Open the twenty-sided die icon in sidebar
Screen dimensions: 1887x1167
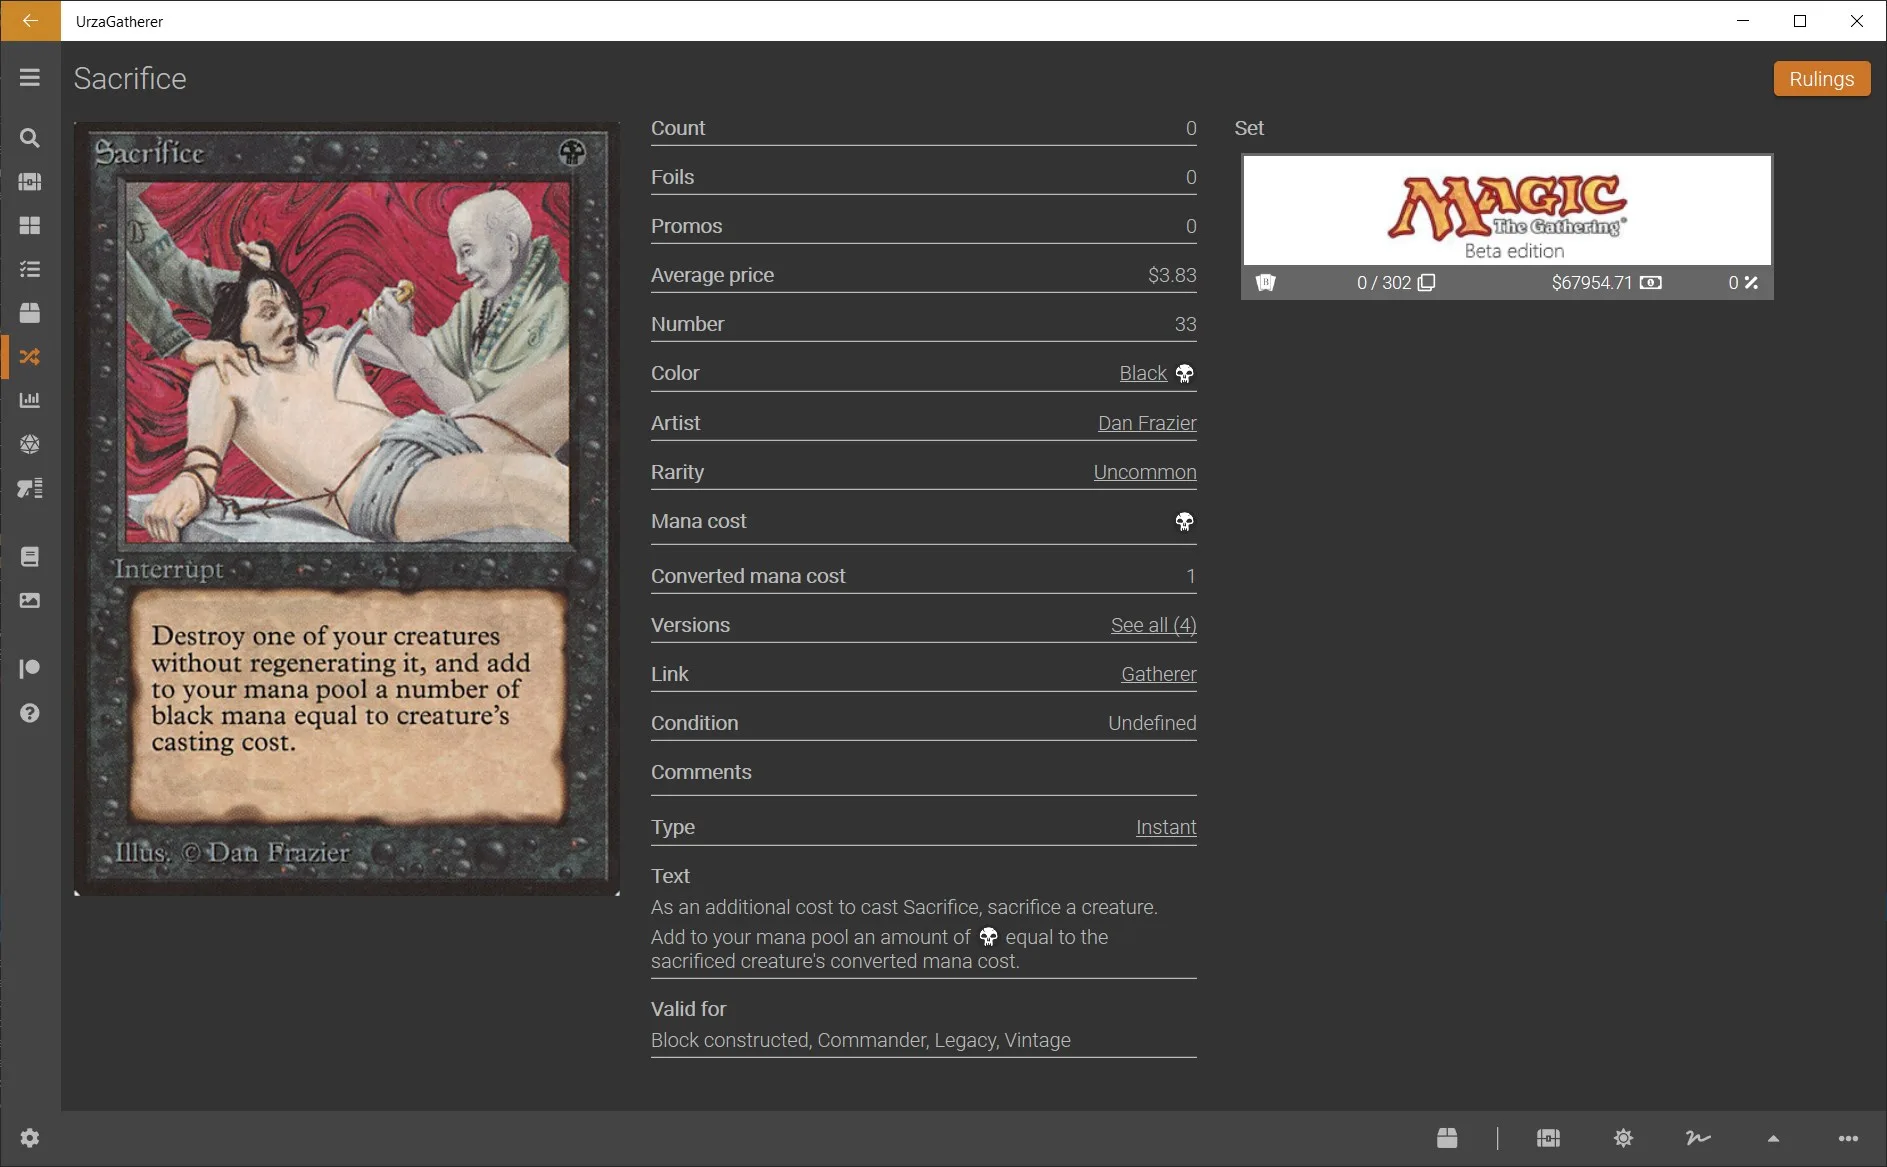coord(30,444)
